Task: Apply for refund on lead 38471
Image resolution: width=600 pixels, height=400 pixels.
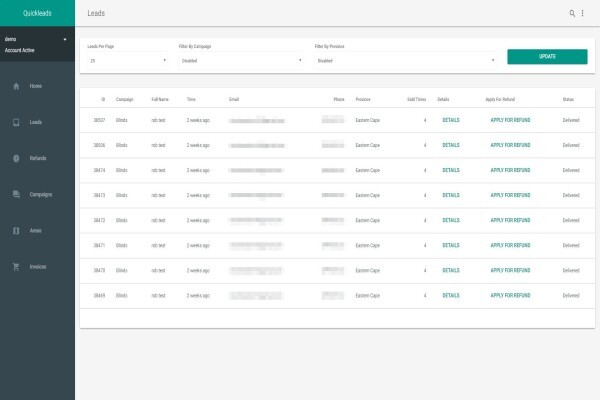Action: (x=510, y=245)
